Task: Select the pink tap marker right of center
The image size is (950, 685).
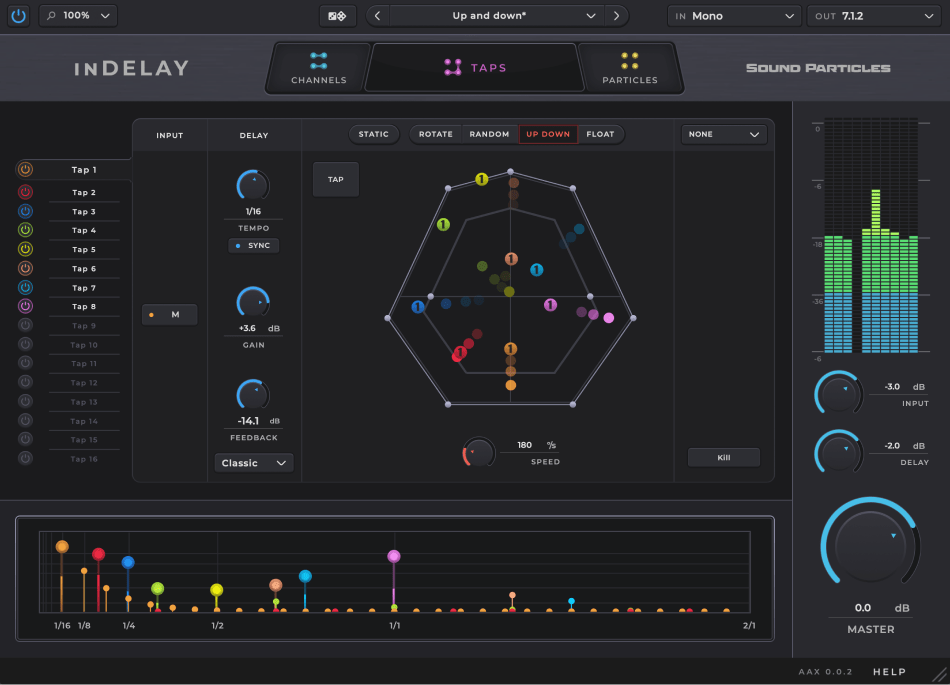Action: tap(550, 305)
